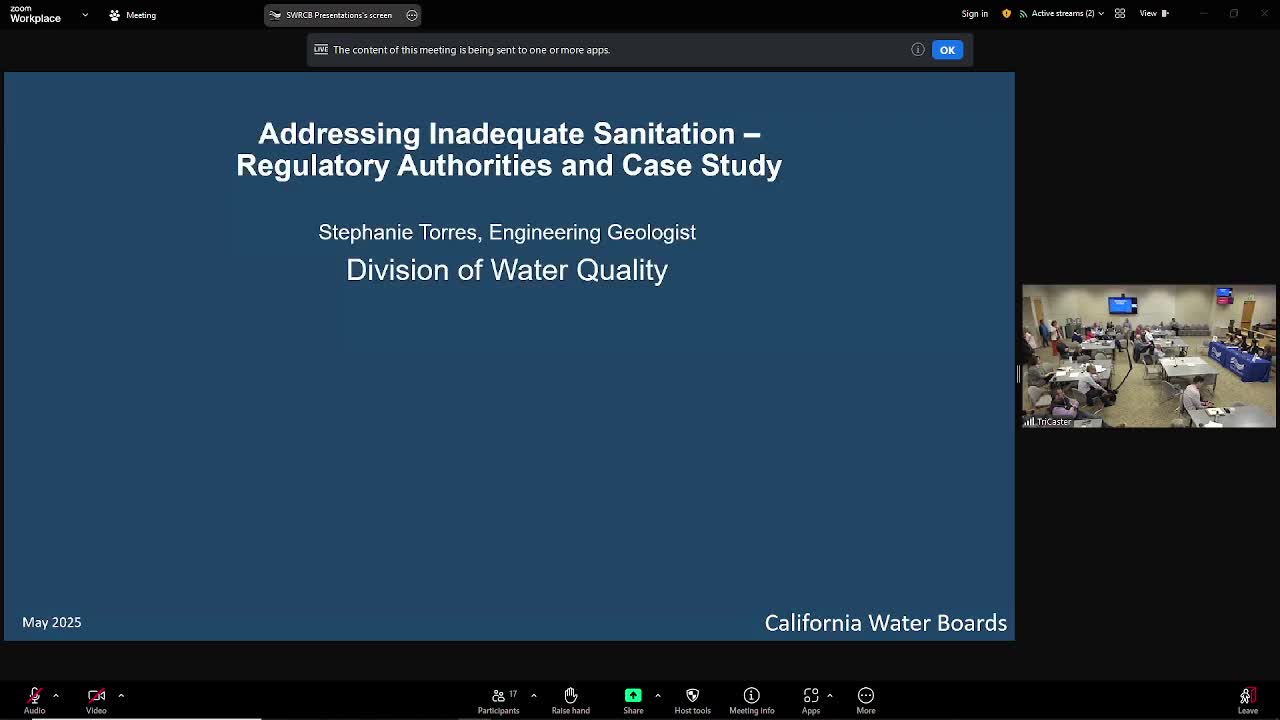Click Sign in
1280x720 pixels.
[x=975, y=14]
